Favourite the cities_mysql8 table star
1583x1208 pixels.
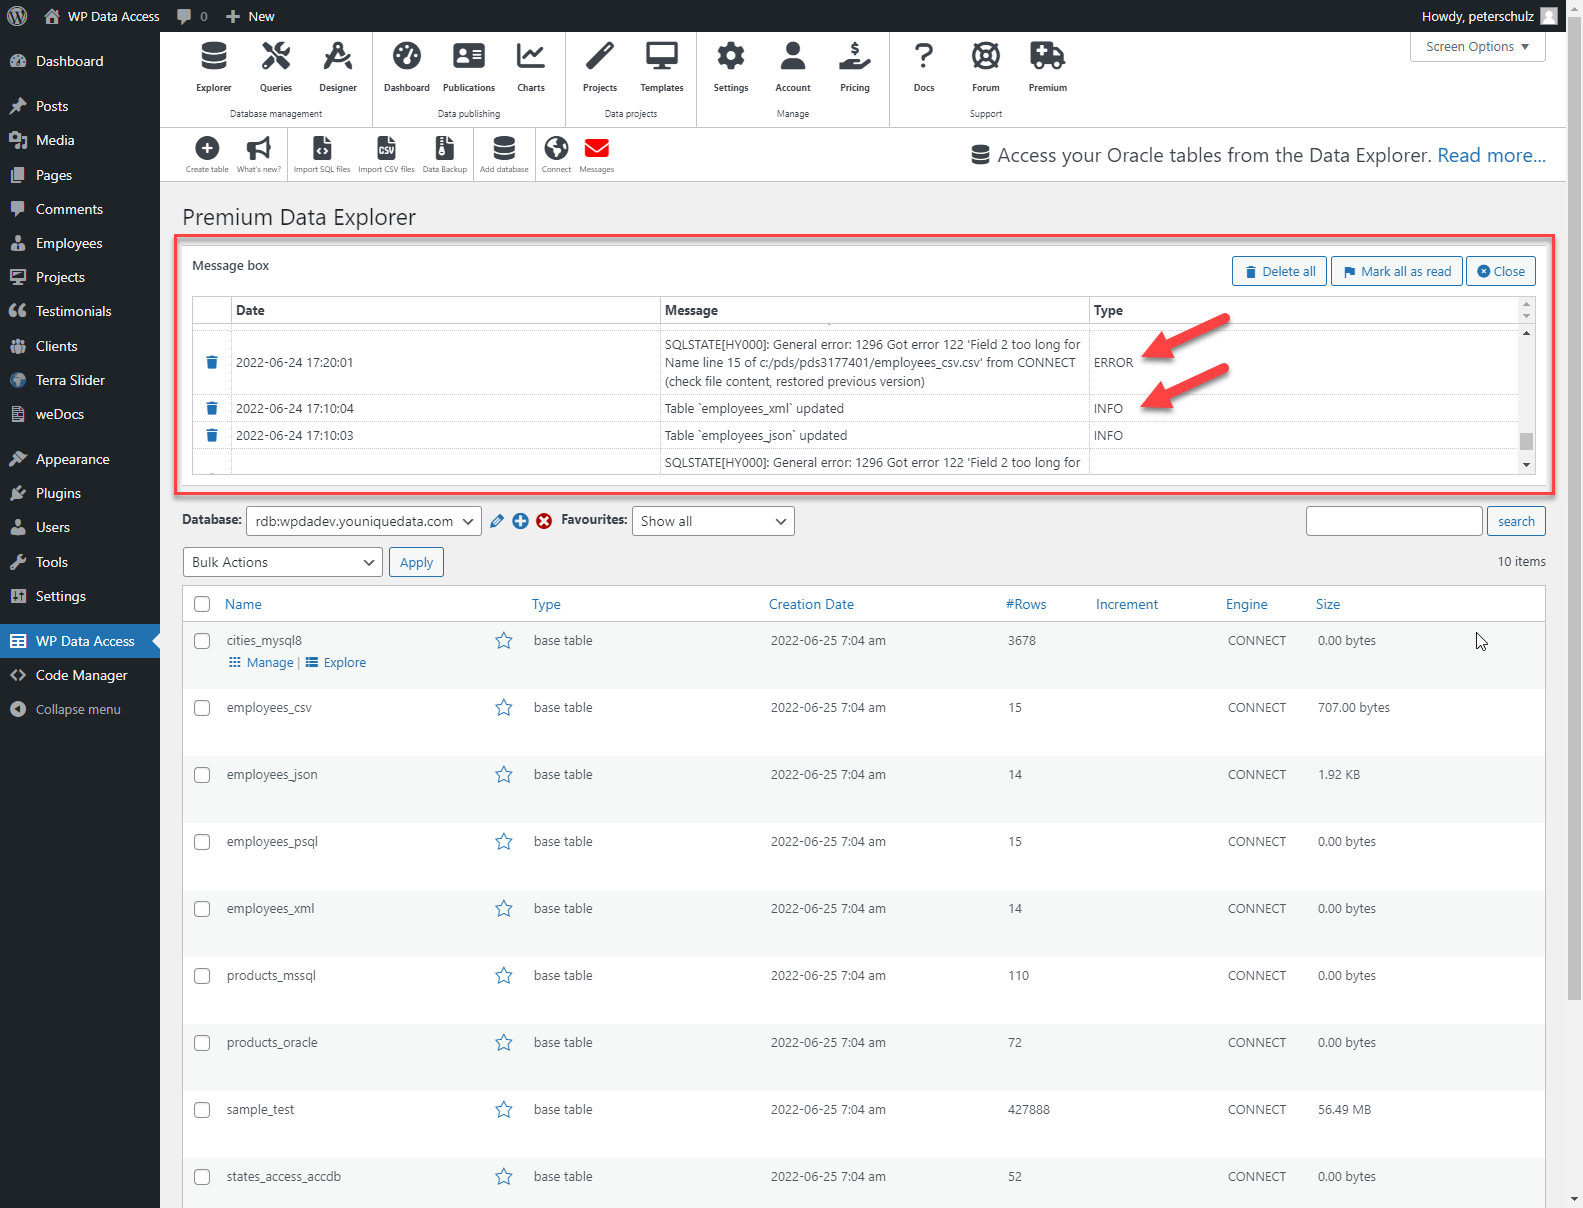504,641
